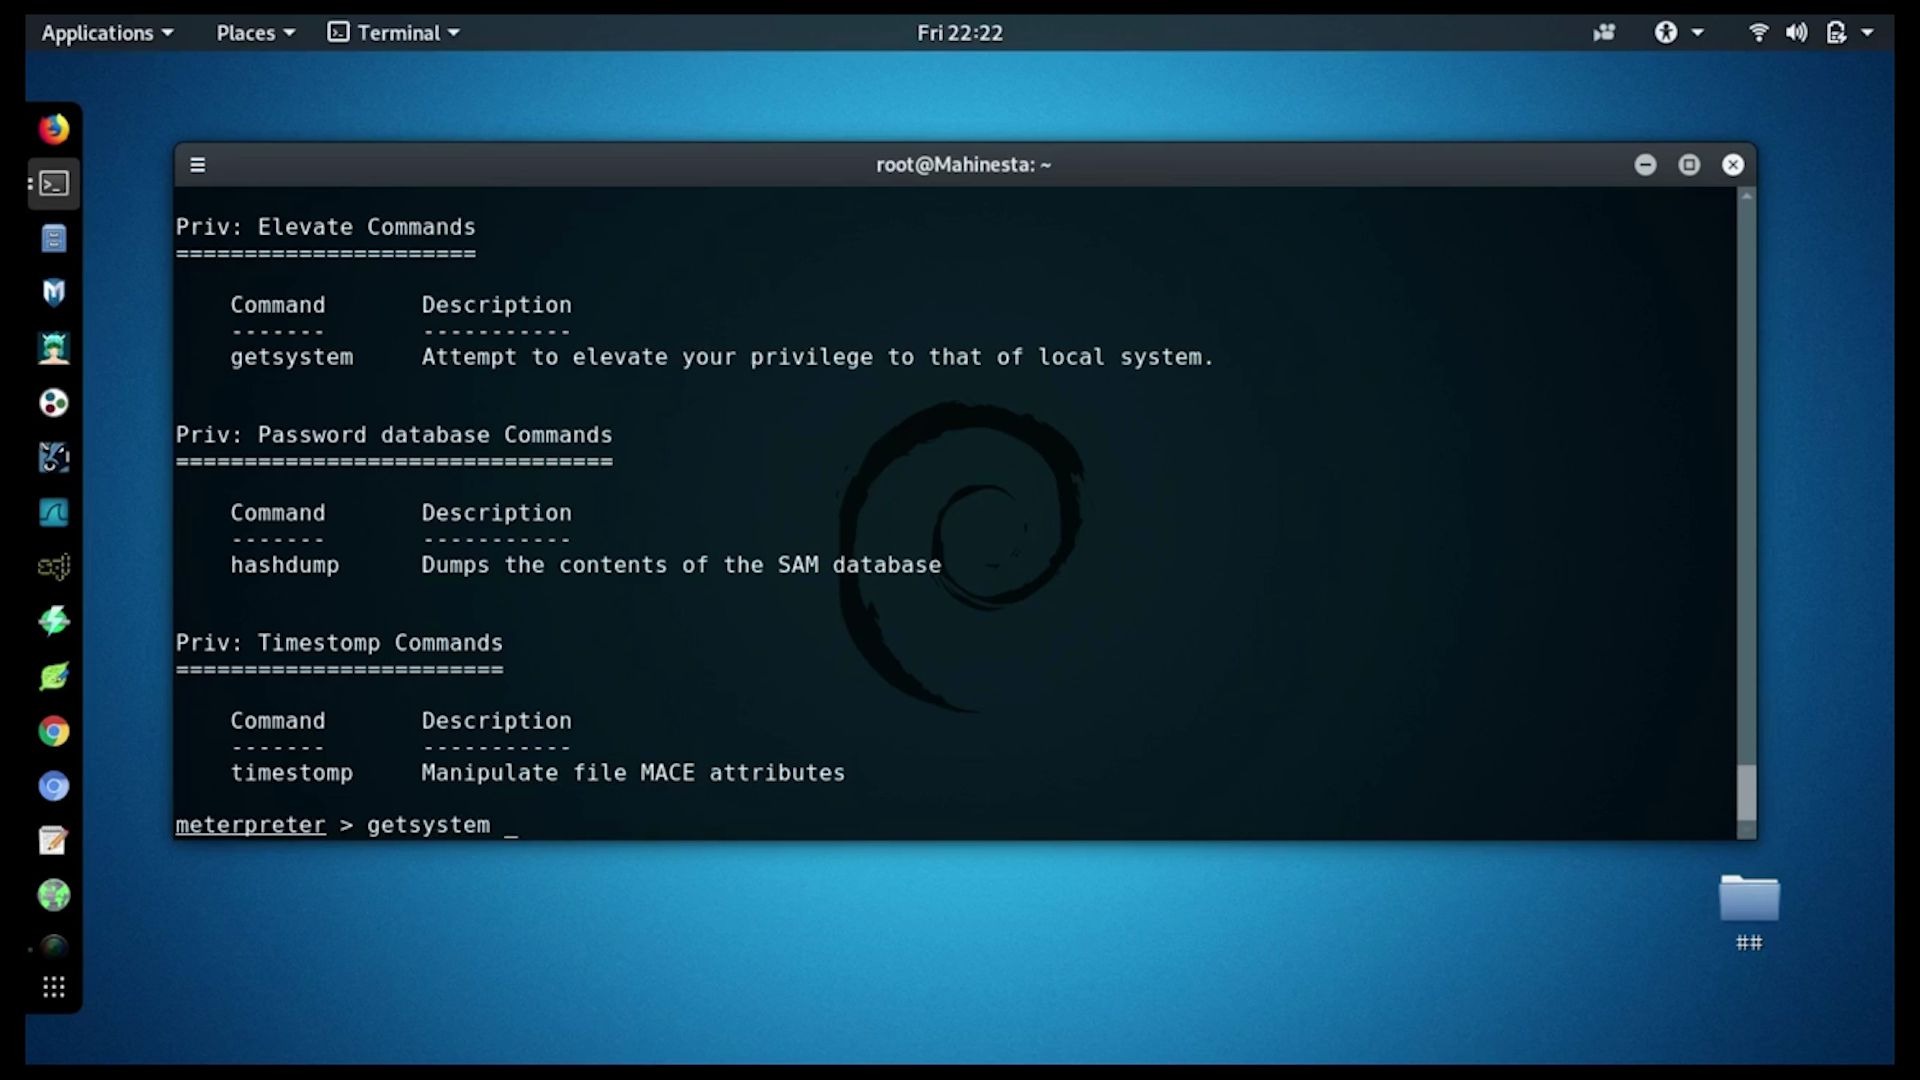Open Wireshark from the dock
The image size is (1920, 1080).
point(54,512)
